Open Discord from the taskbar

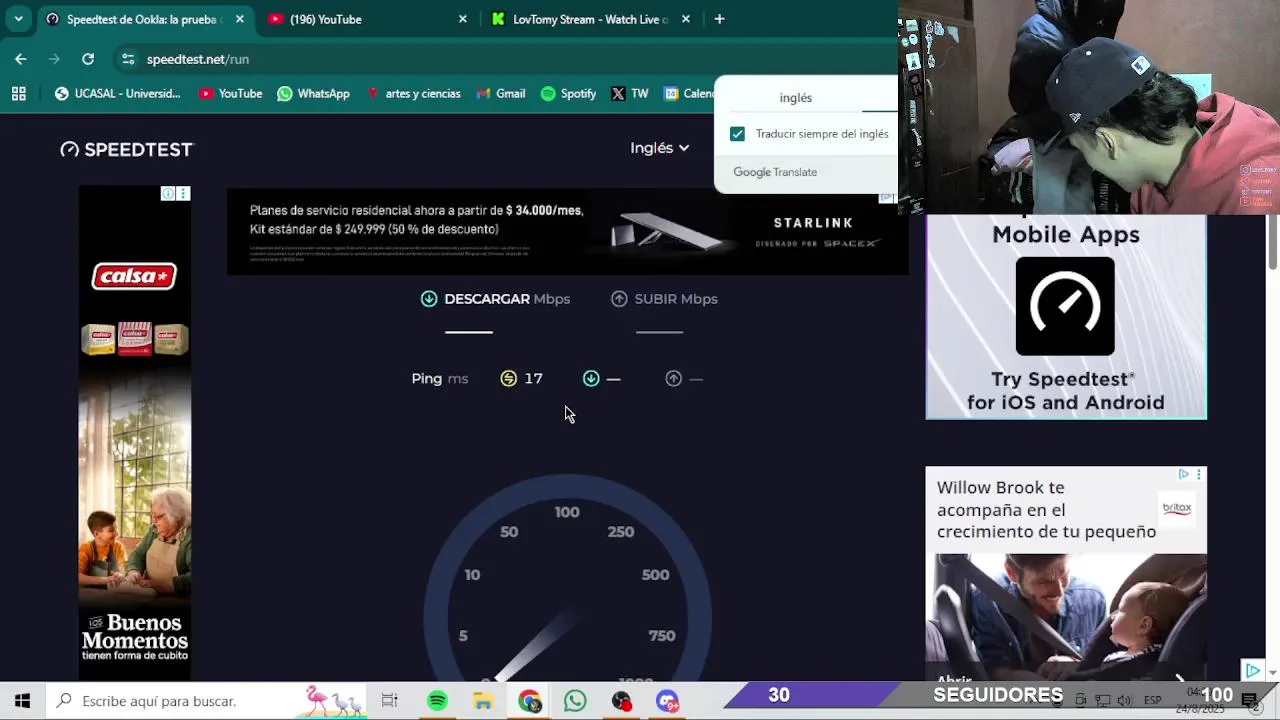click(x=667, y=701)
